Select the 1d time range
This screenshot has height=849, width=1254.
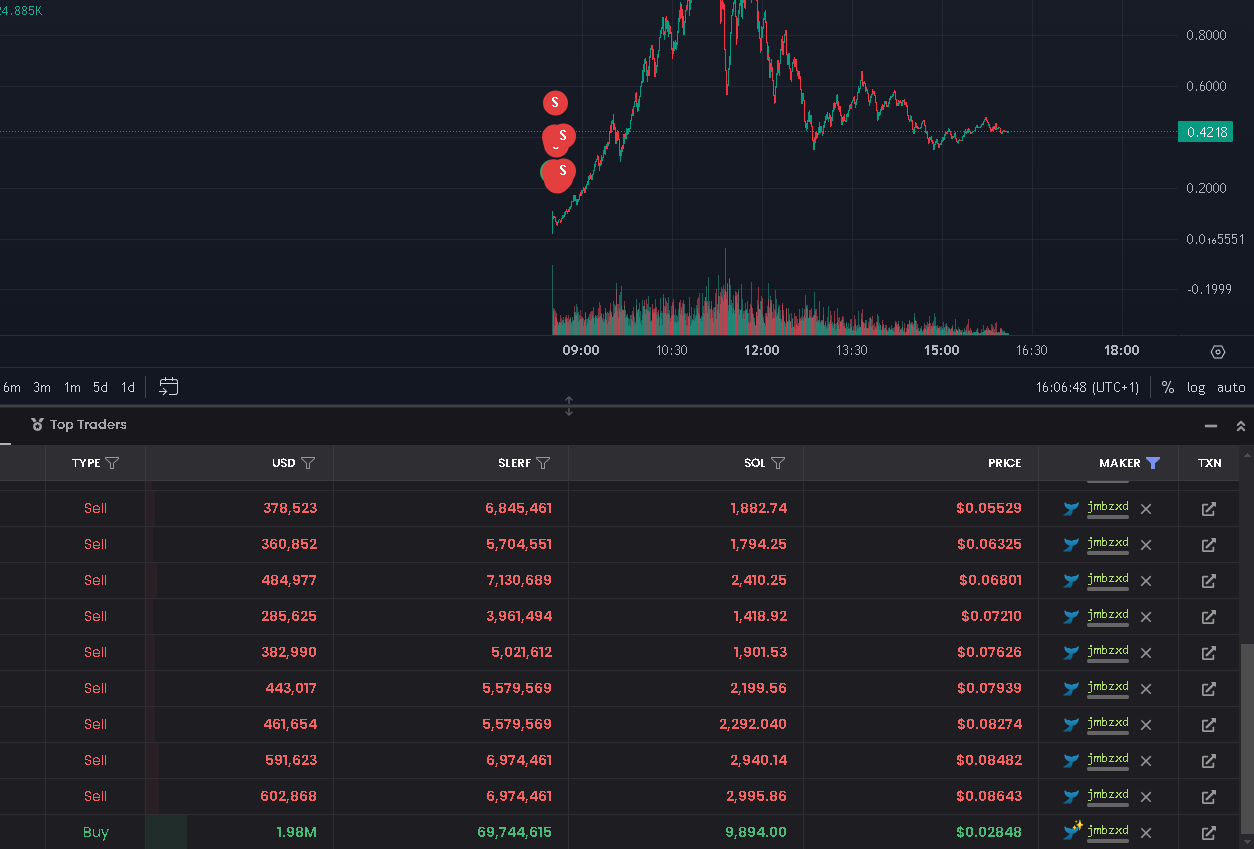(128, 387)
